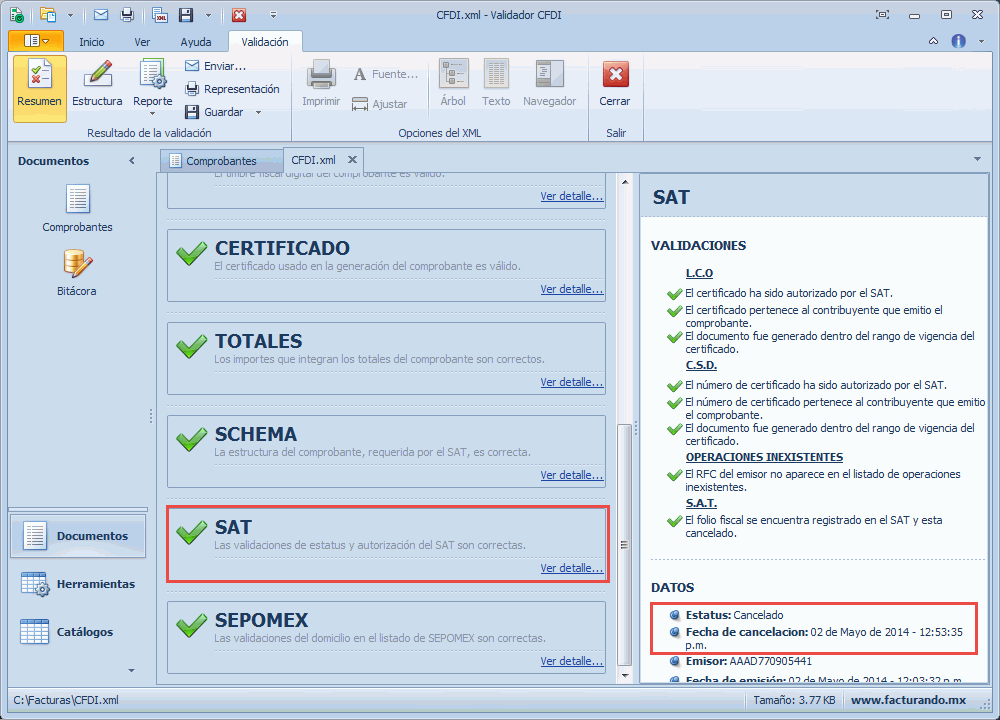Switch to the Comprobantes document tab
The image size is (1000, 720).
click(x=220, y=160)
